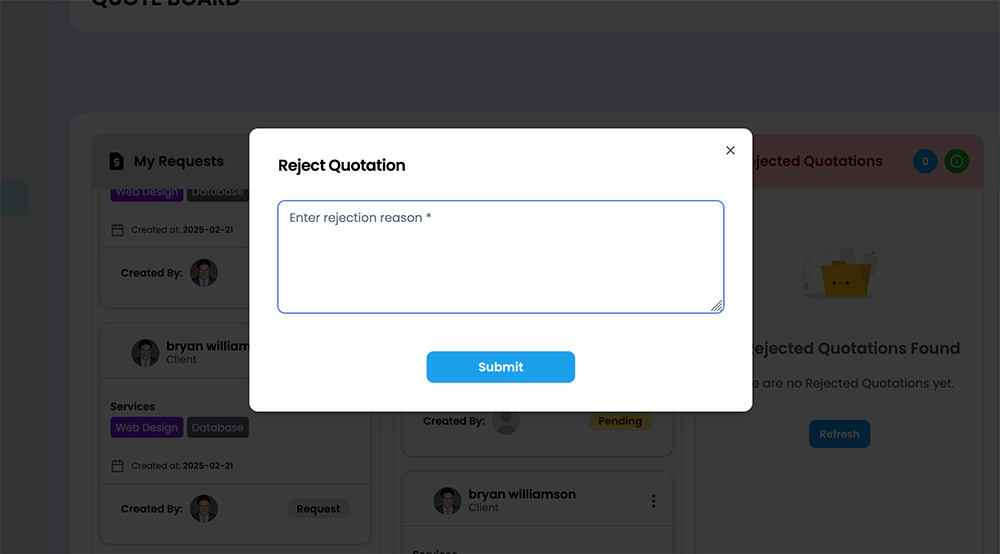
Task: Click the rejection reason text area
Action: coord(501,257)
